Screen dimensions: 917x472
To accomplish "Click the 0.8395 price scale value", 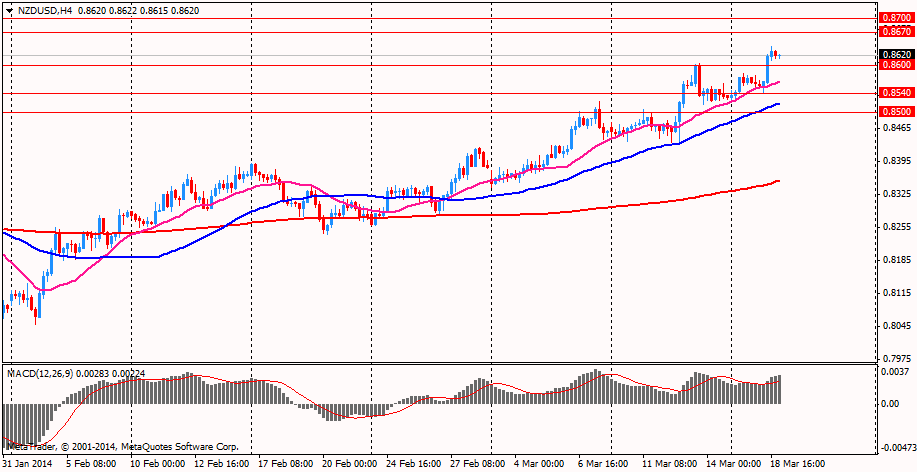I will [x=898, y=161].
